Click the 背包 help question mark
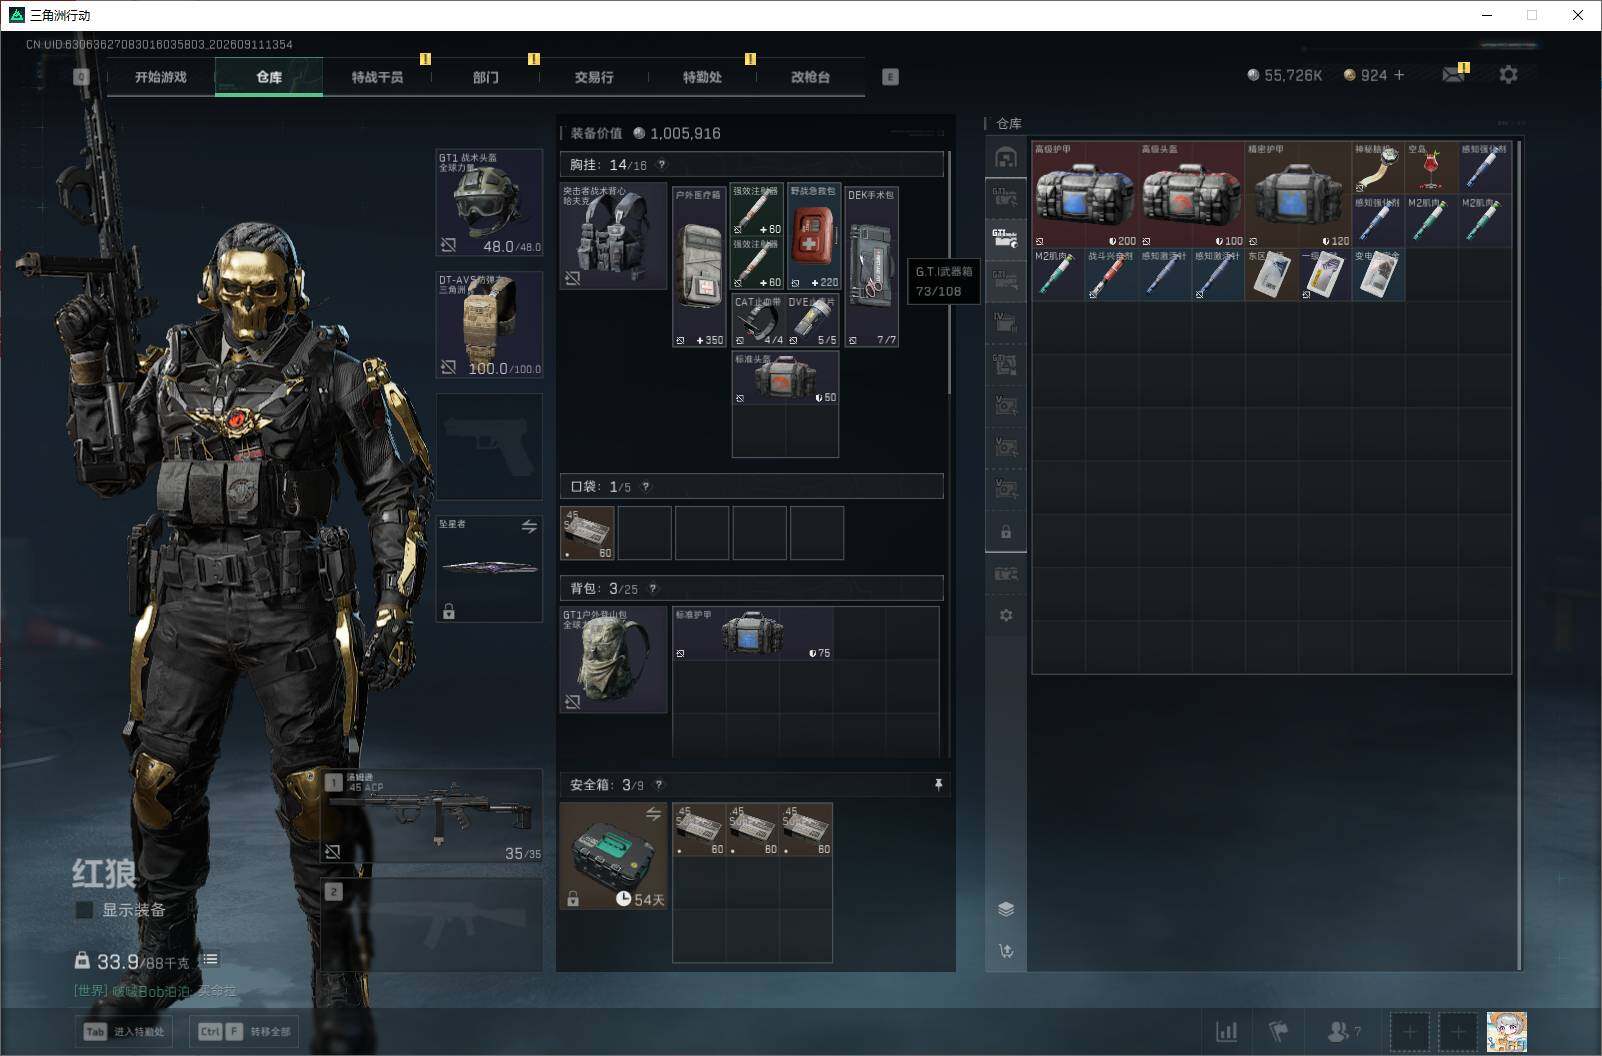1602x1056 pixels. click(x=653, y=589)
